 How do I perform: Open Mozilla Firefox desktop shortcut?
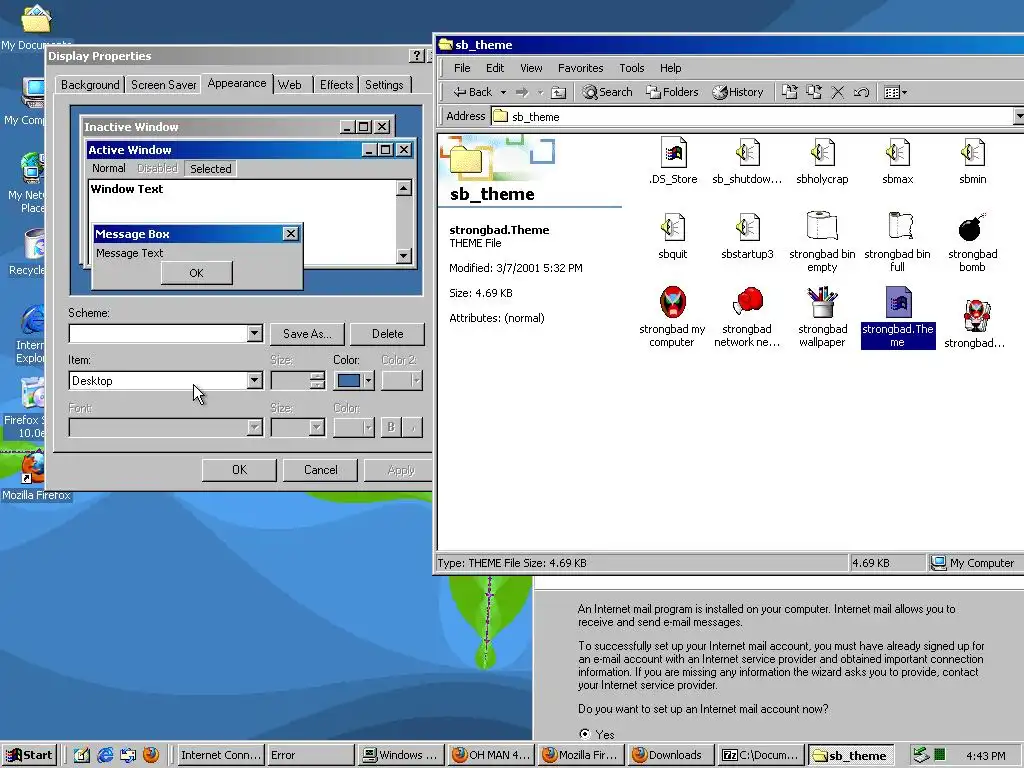pyautogui.click(x=33, y=477)
